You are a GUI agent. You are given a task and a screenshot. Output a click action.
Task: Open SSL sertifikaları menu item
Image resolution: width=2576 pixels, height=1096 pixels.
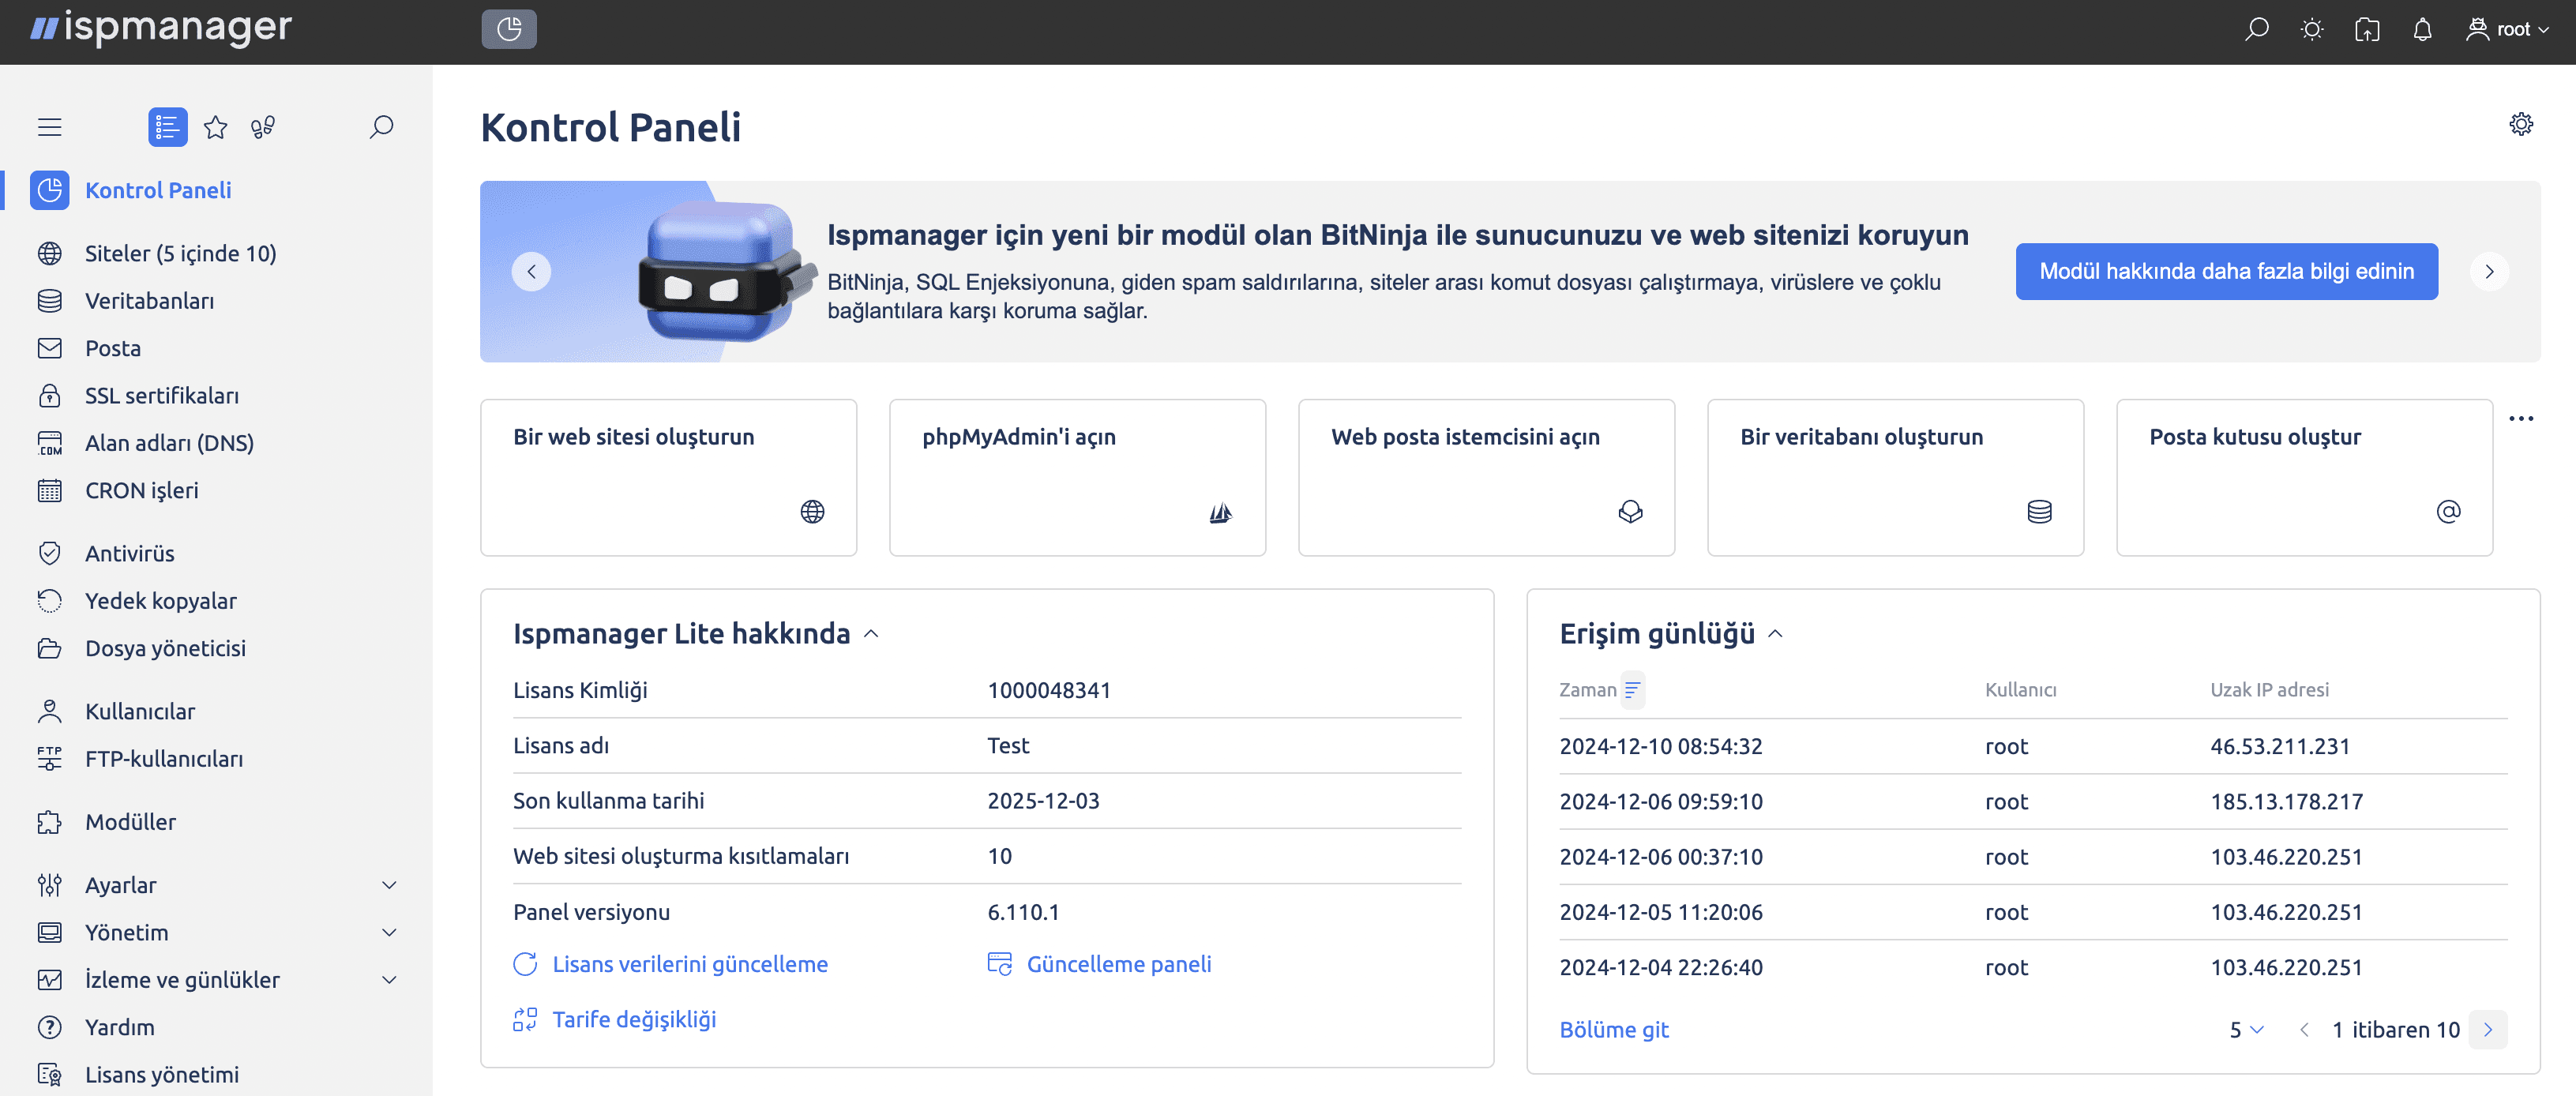point(162,396)
